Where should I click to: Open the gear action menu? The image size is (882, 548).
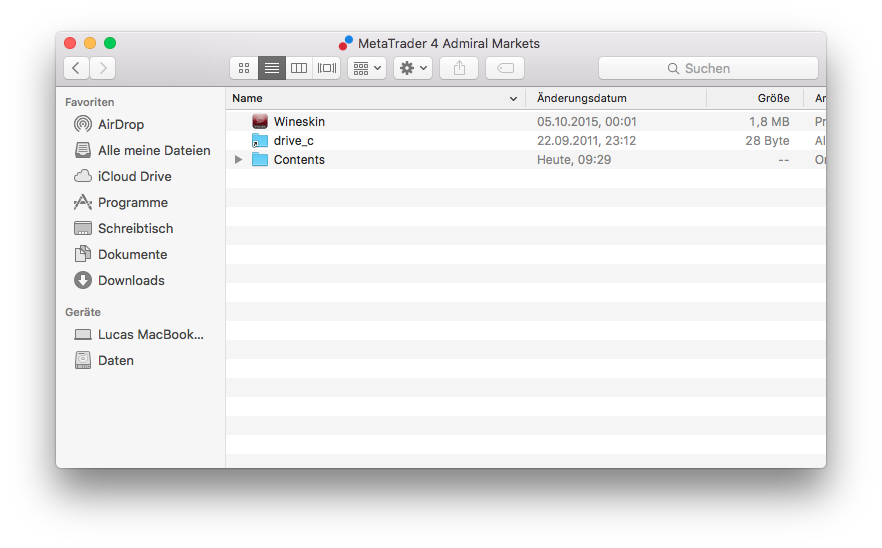pyautogui.click(x=413, y=68)
